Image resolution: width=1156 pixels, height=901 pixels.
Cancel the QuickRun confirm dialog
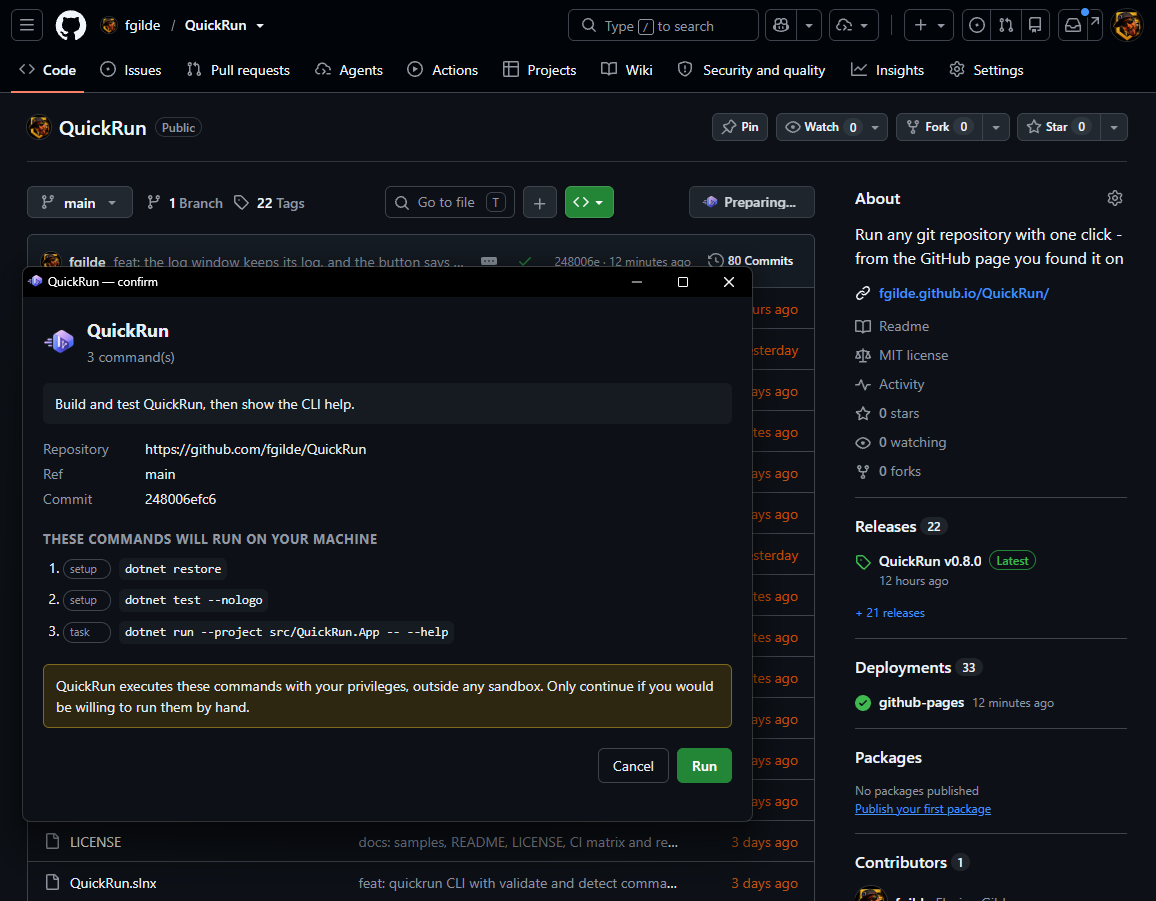coord(633,765)
